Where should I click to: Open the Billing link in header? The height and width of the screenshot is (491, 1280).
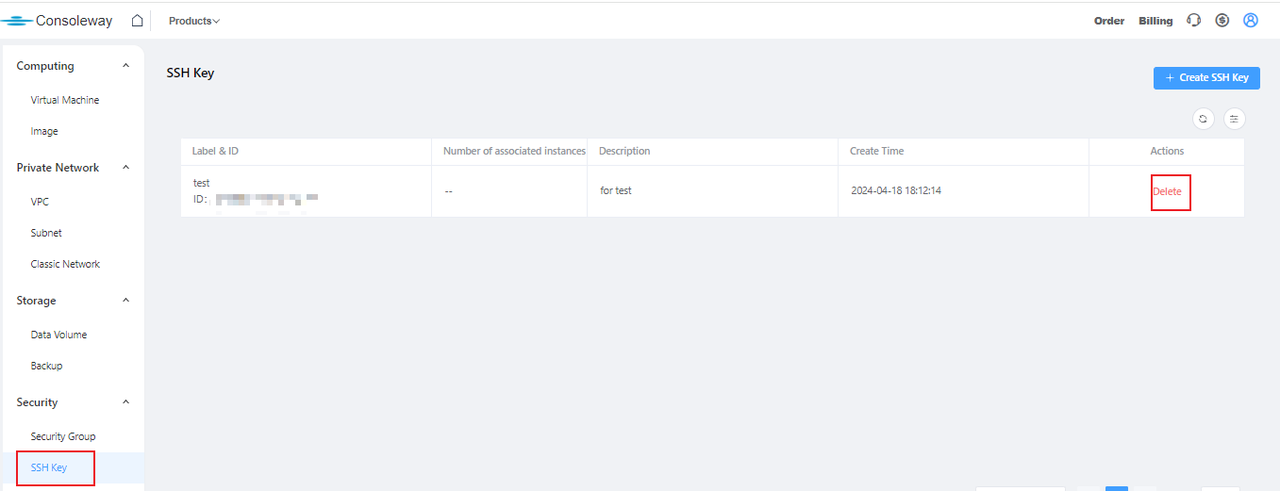click(x=1155, y=21)
